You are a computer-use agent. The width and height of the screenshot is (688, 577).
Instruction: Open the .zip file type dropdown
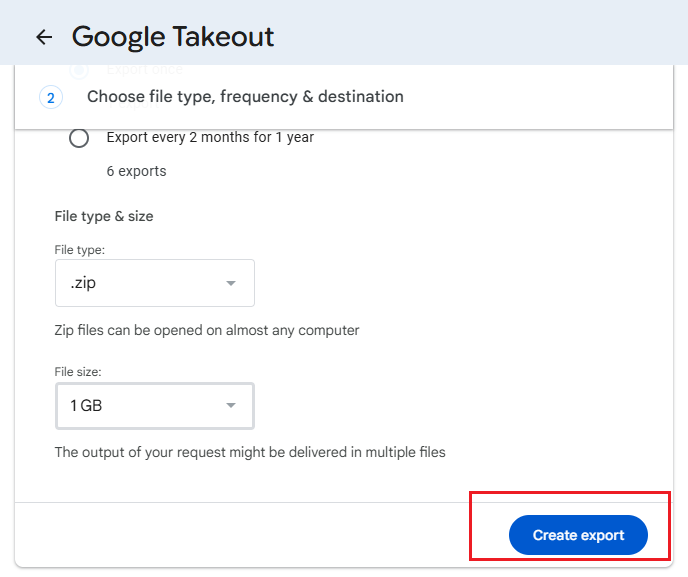[x=154, y=283]
